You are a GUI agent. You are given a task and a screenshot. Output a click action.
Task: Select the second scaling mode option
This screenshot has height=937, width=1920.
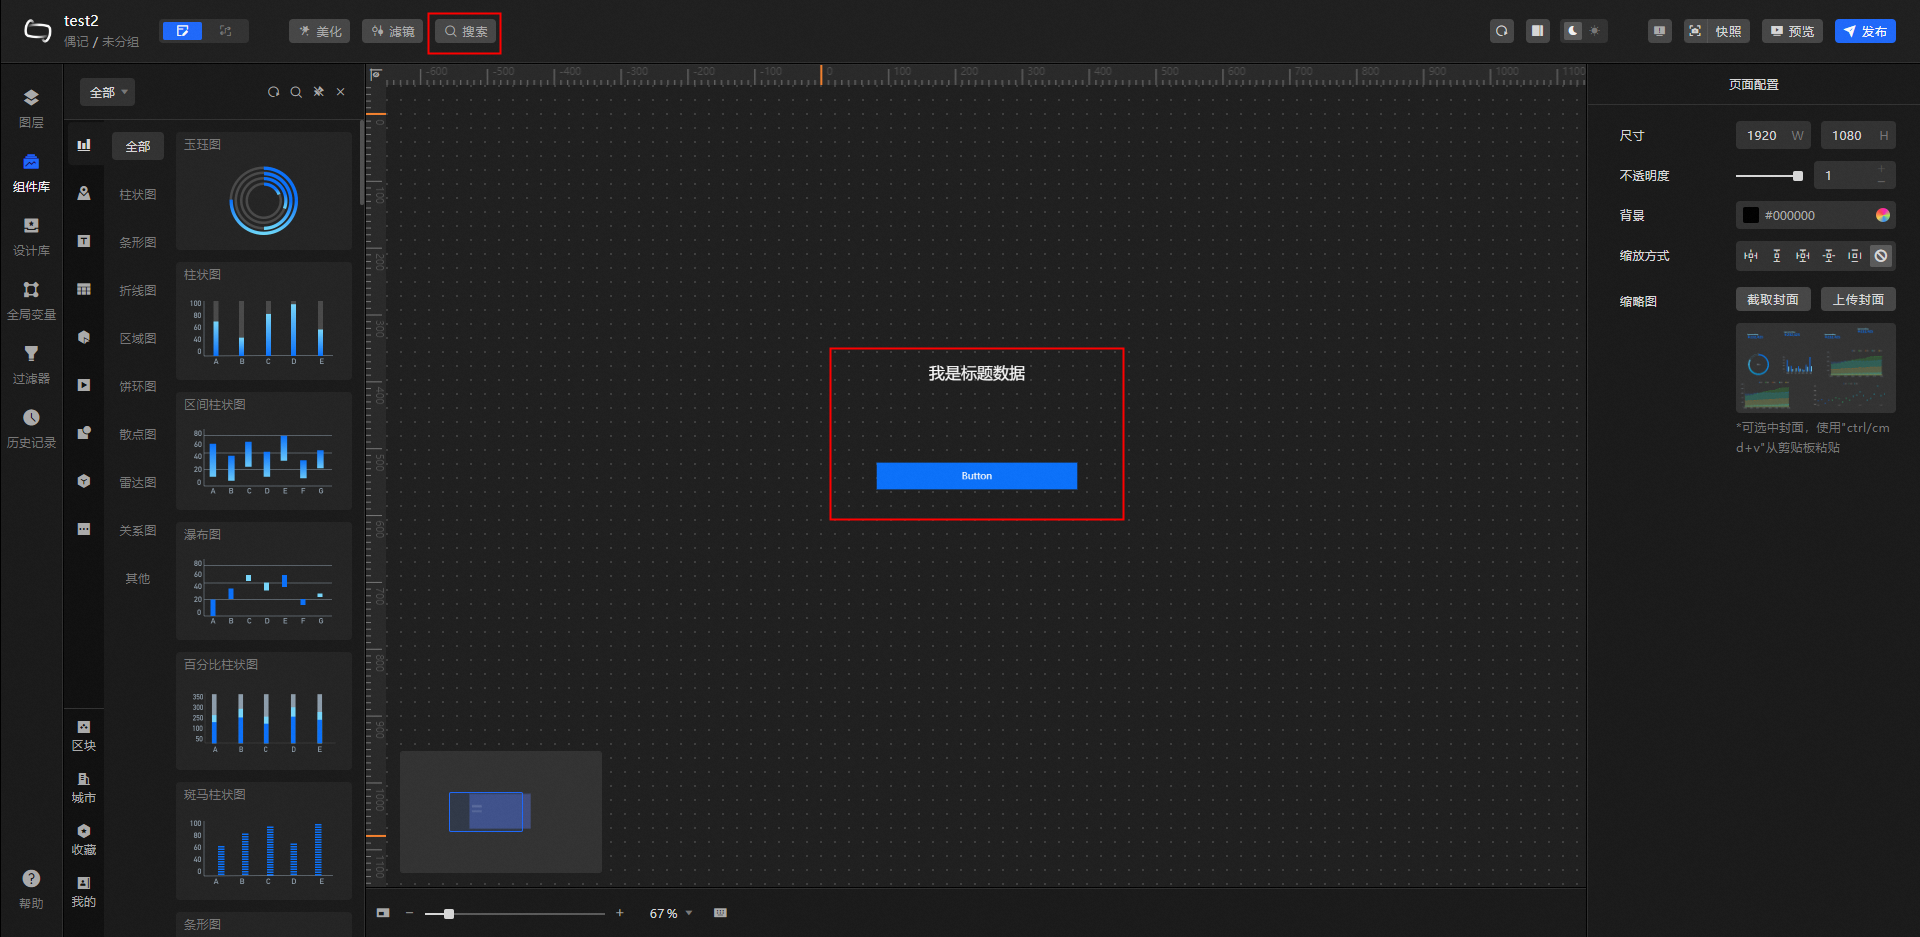(1777, 256)
